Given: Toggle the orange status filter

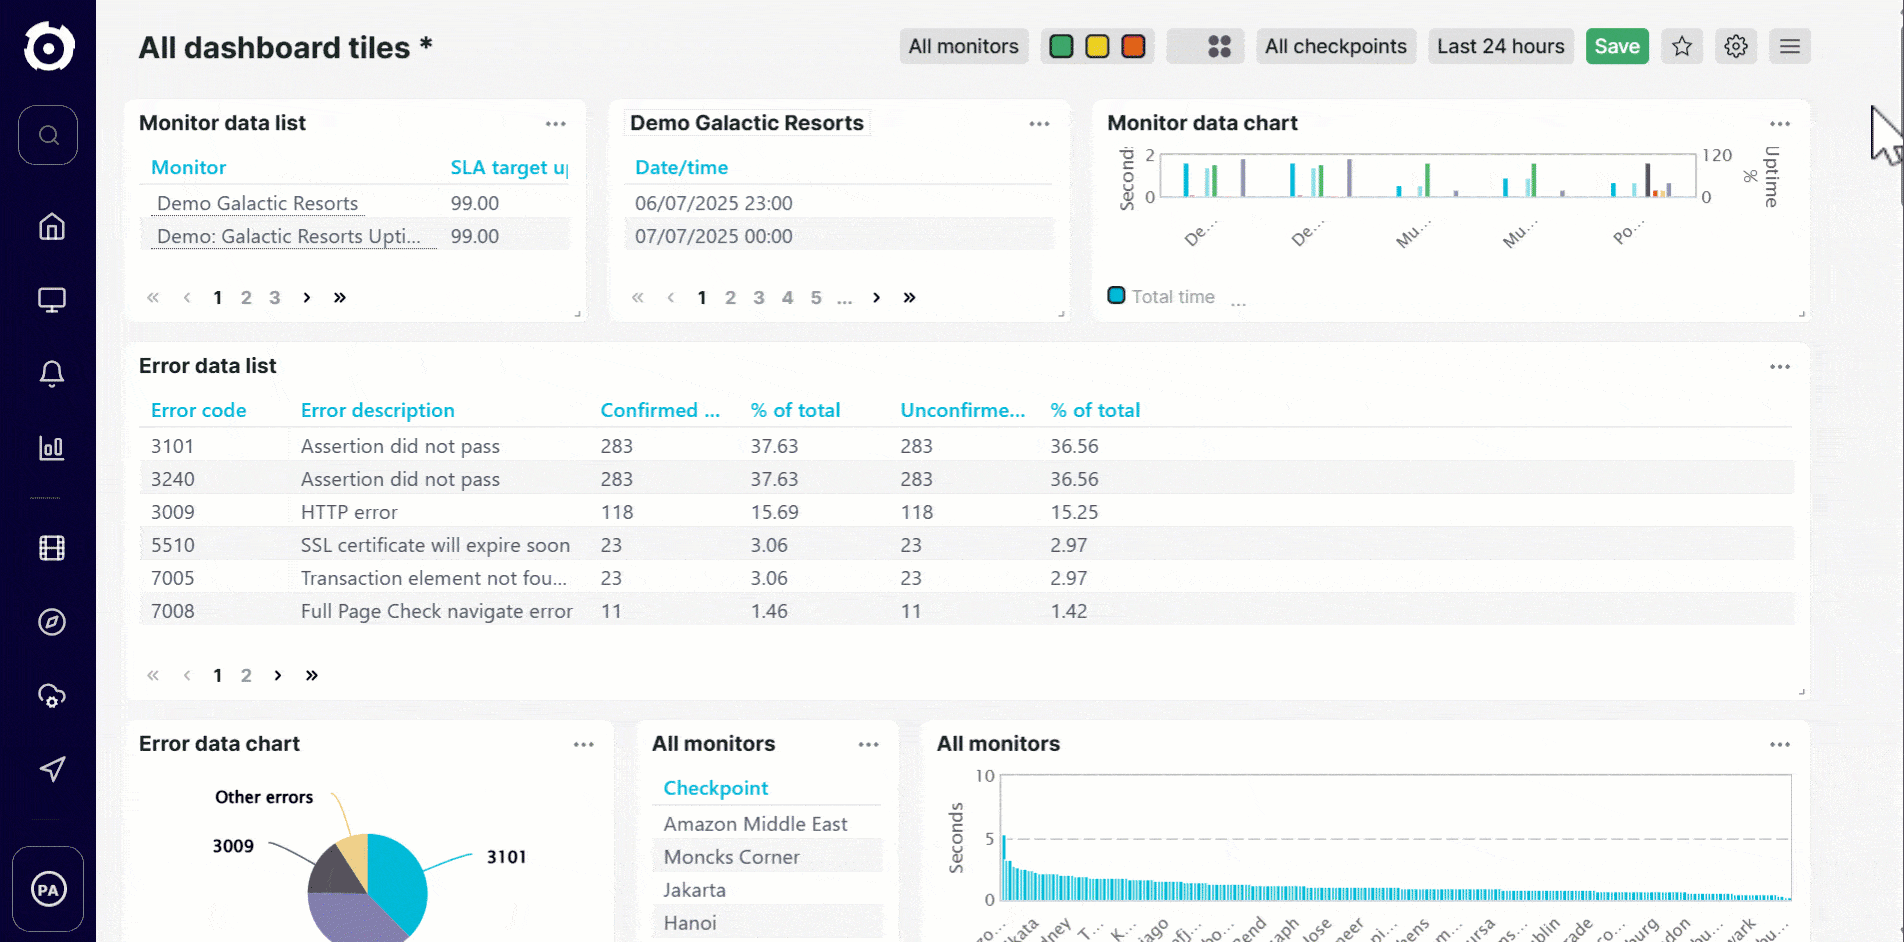Looking at the screenshot, I should pyautogui.click(x=1133, y=45).
